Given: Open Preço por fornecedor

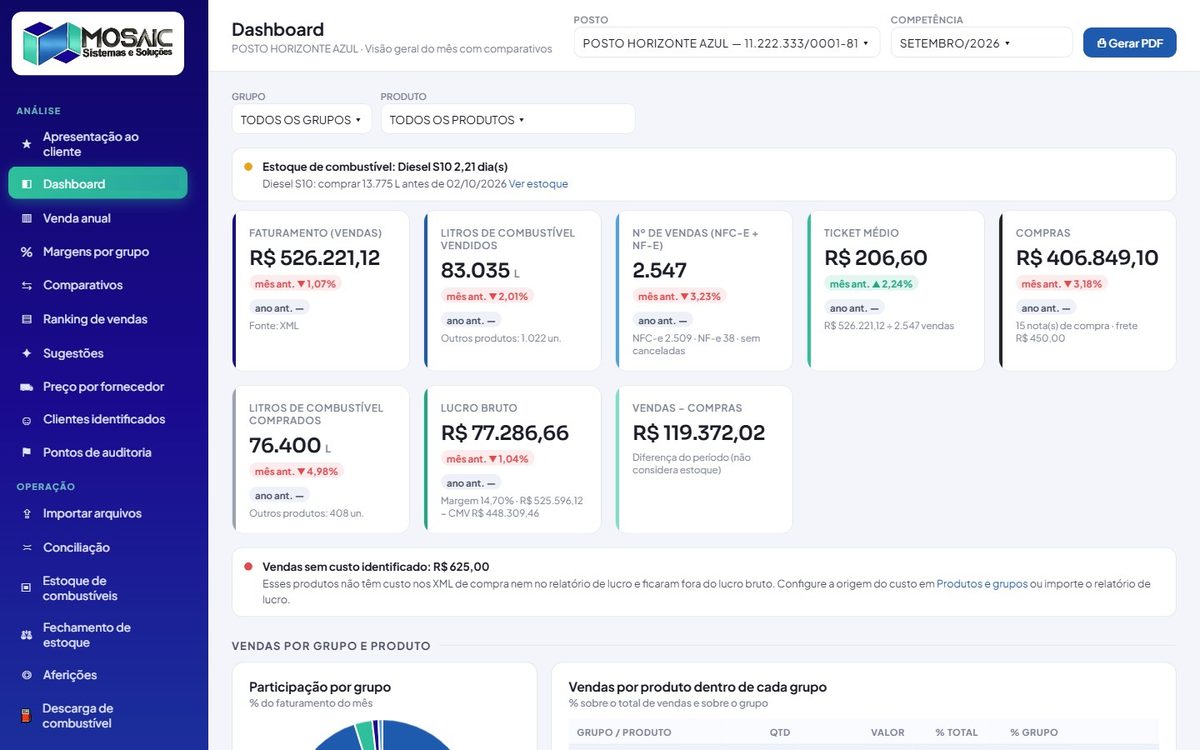Looking at the screenshot, I should click(98, 386).
